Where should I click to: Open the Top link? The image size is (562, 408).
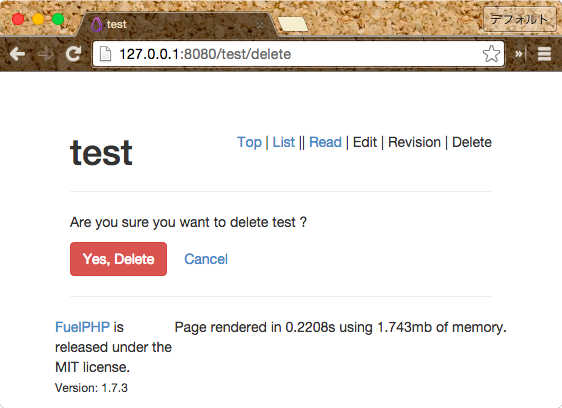tap(249, 142)
